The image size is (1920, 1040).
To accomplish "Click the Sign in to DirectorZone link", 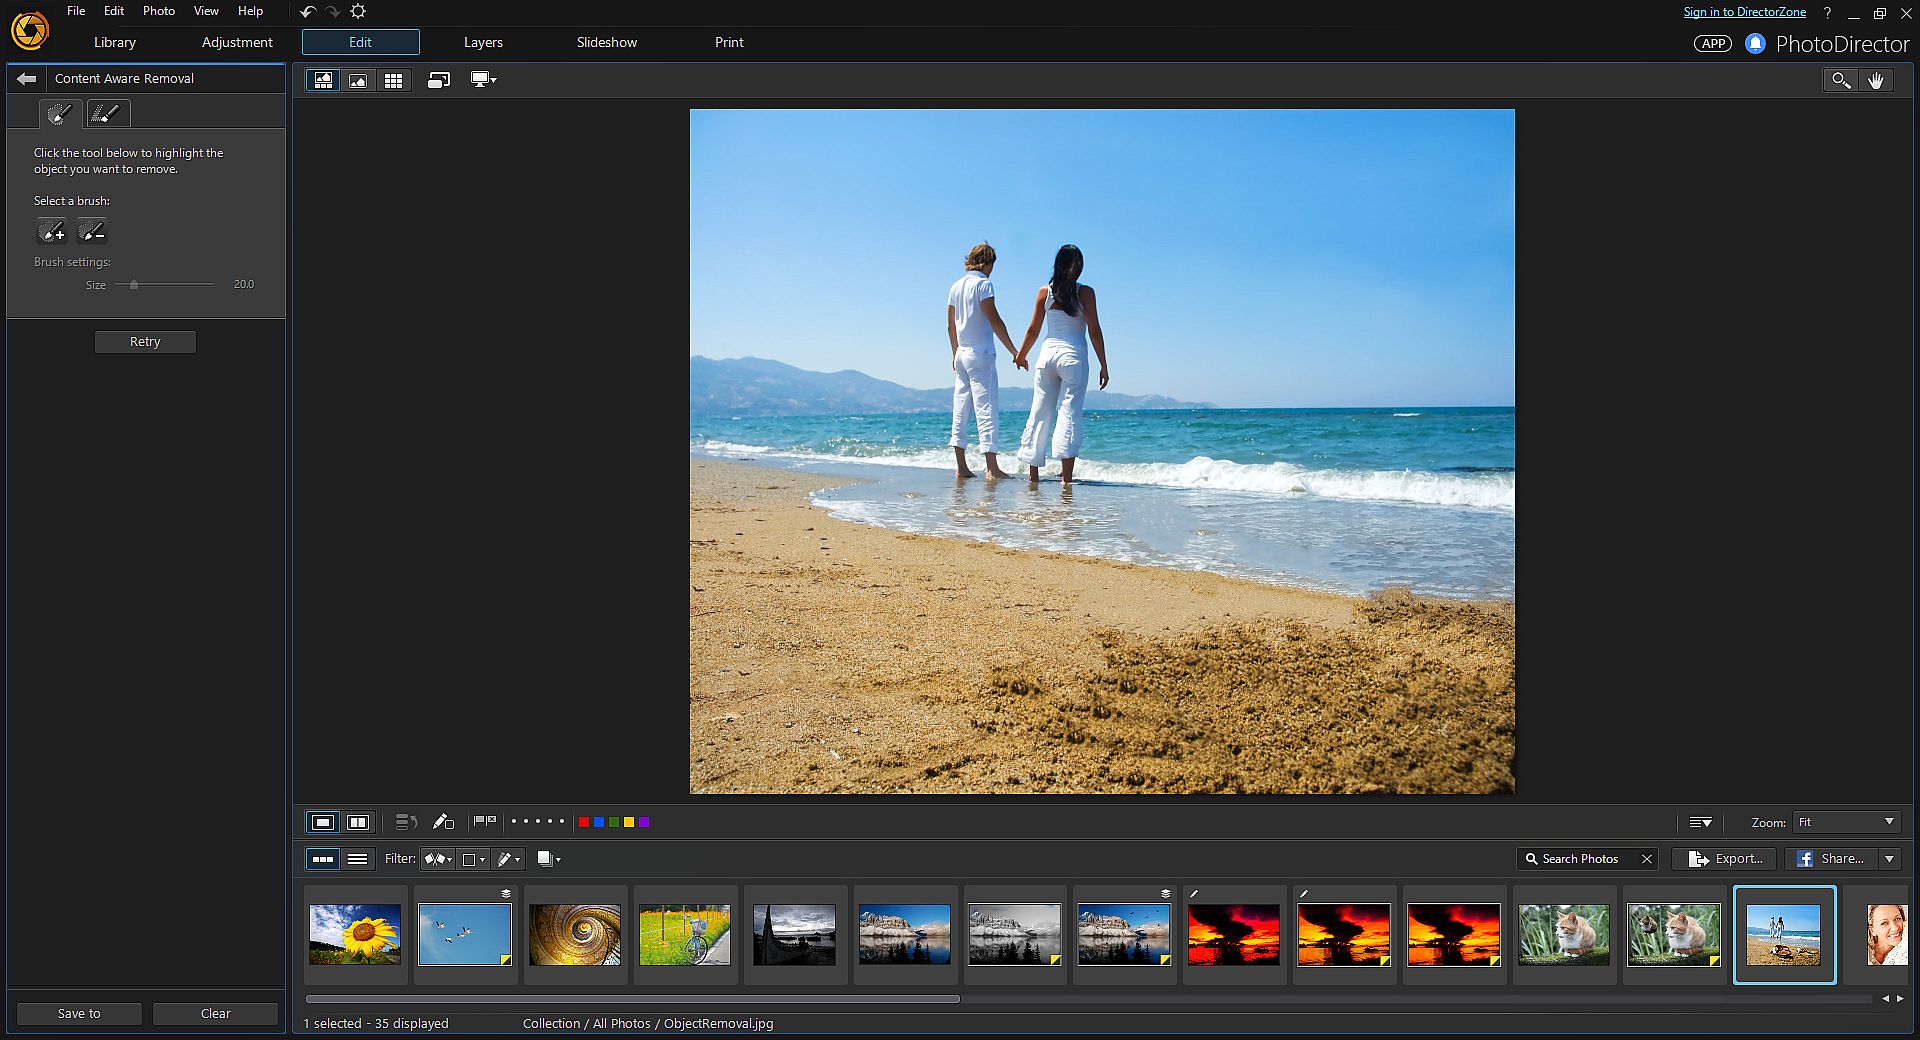I will [x=1744, y=12].
